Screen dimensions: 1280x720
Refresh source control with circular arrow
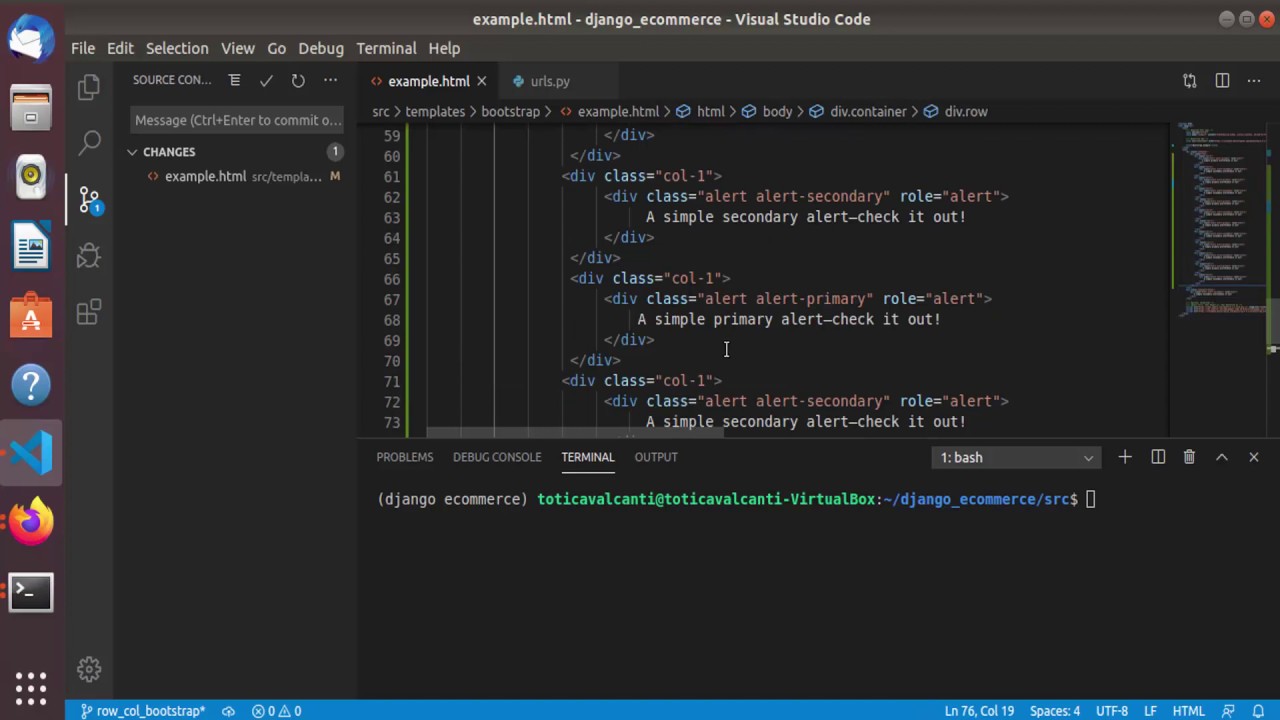(298, 80)
